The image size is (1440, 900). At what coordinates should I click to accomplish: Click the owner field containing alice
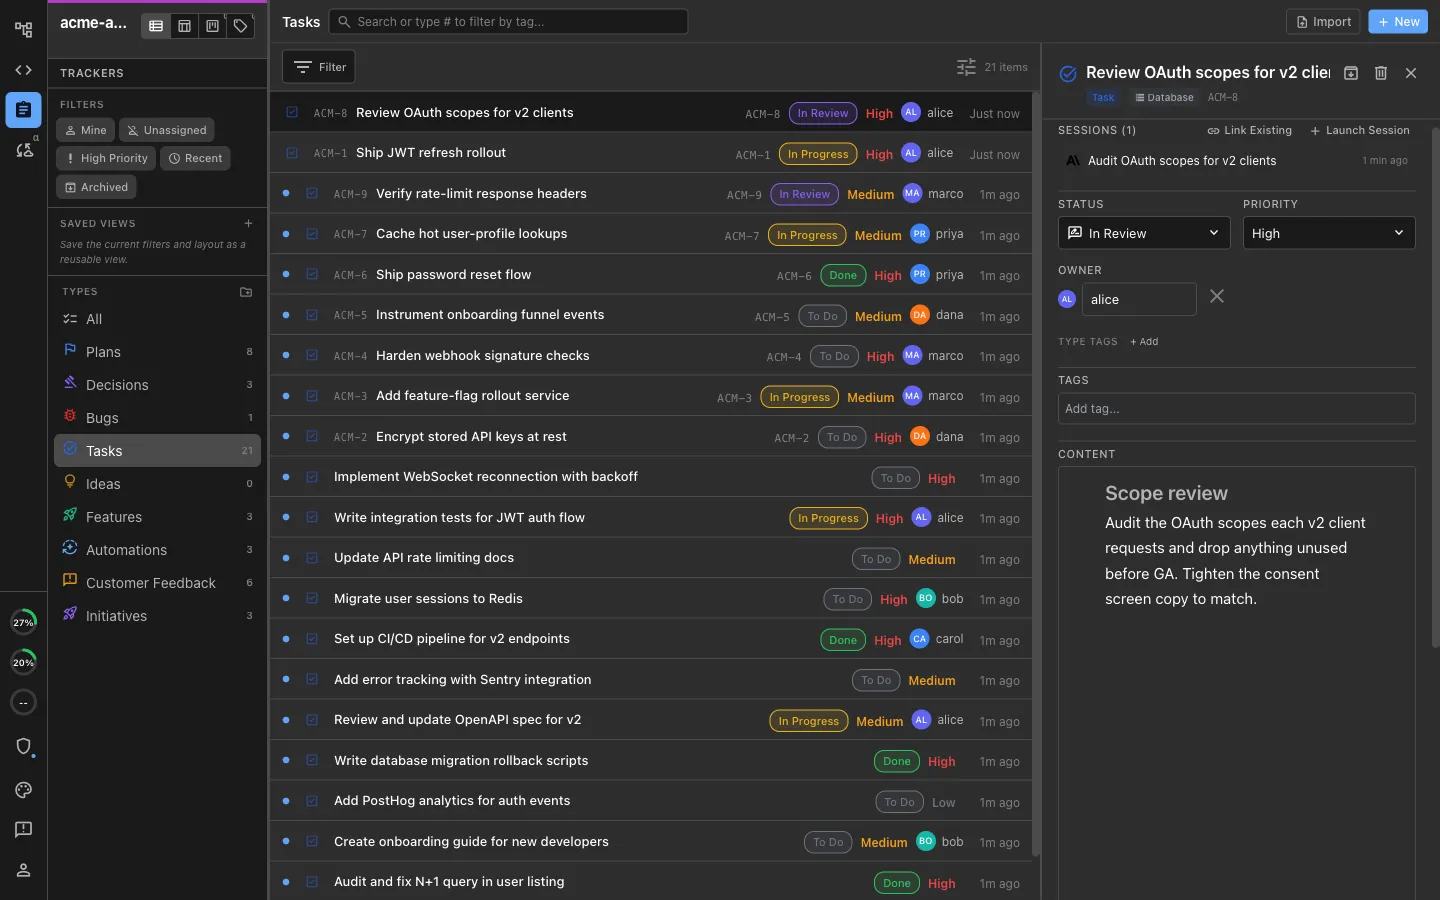pos(1139,299)
